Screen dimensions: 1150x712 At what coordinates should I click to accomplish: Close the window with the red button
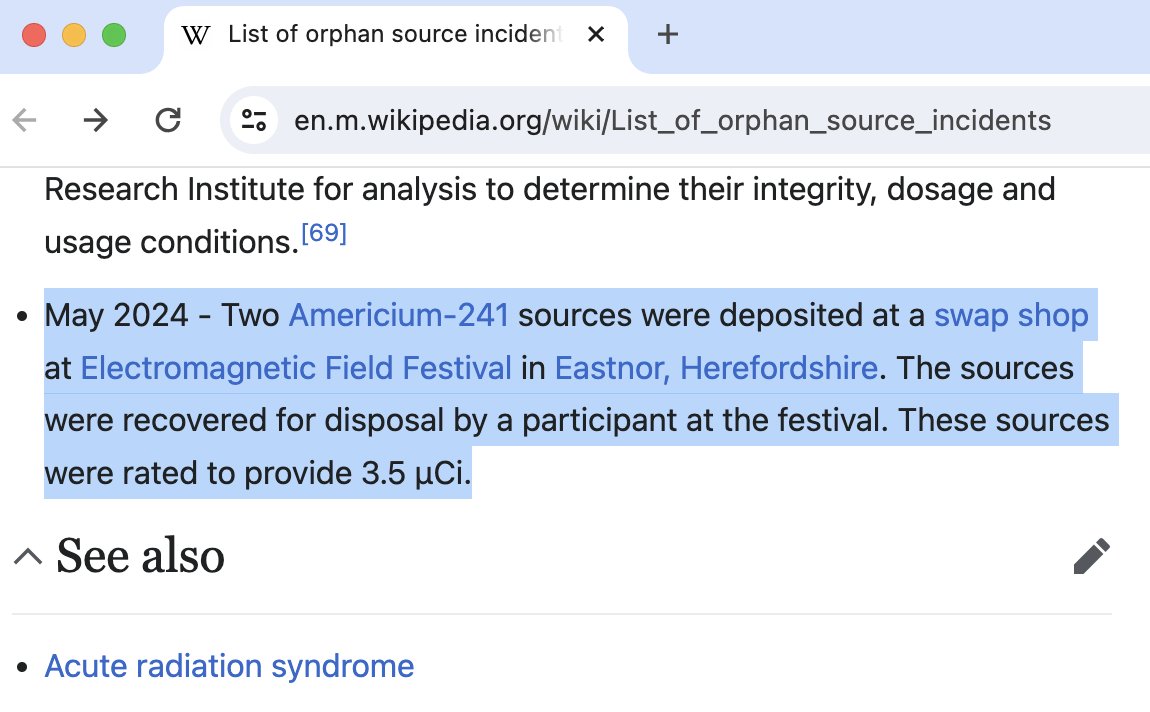click(34, 34)
